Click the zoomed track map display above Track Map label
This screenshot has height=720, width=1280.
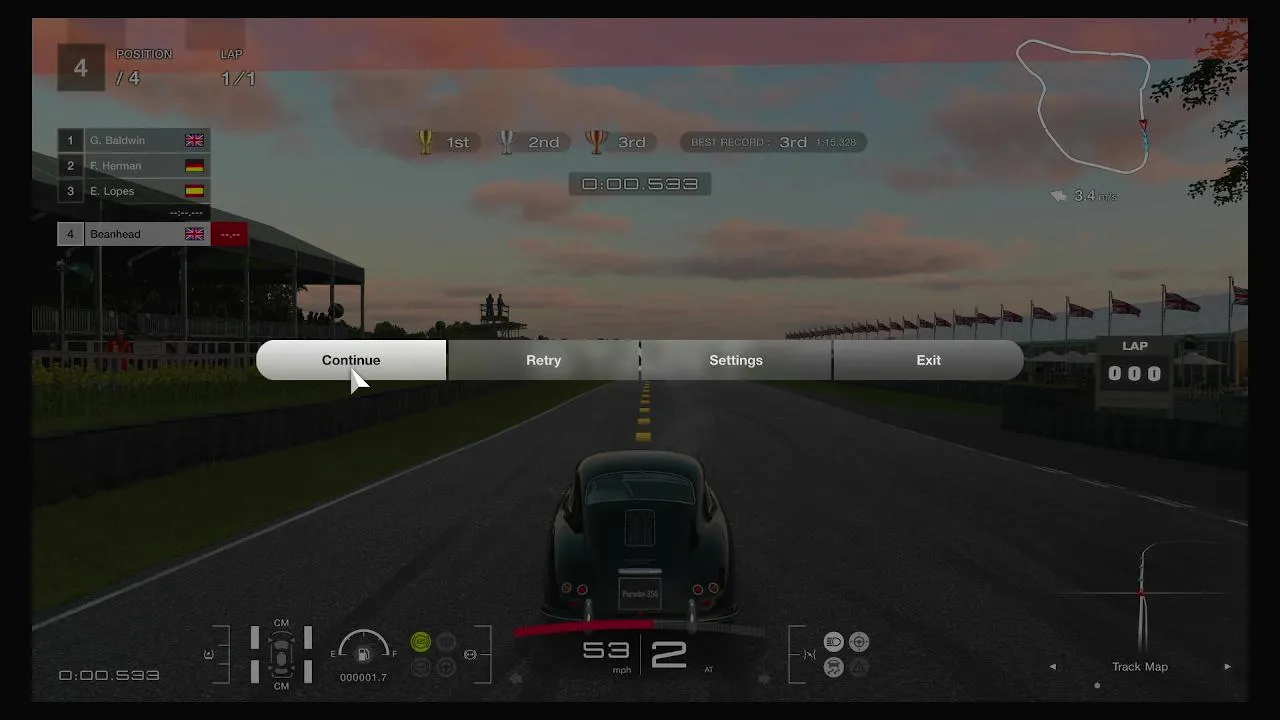tap(1140, 597)
